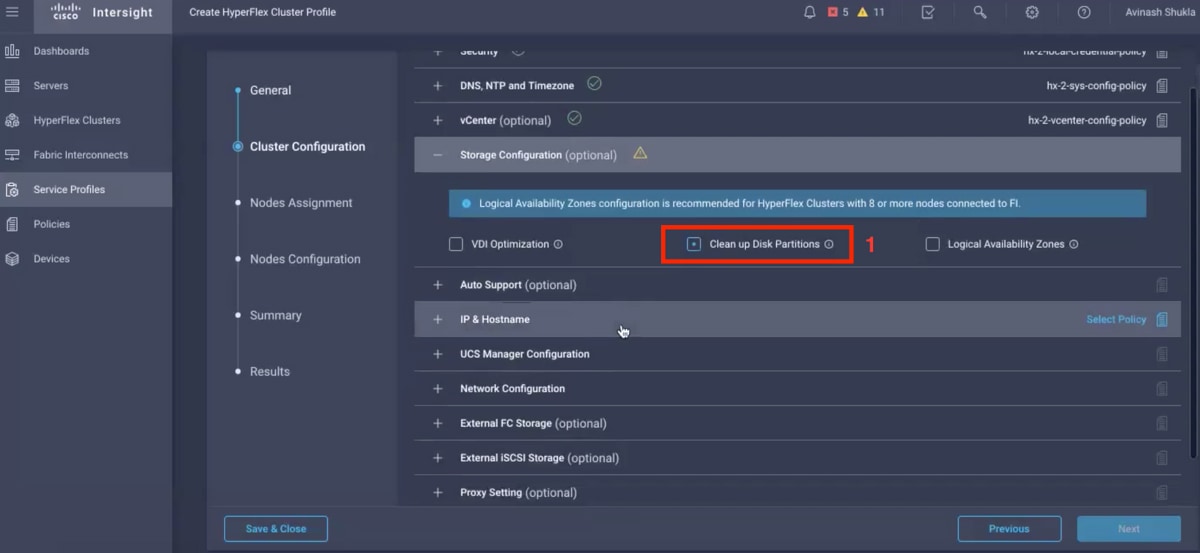The width and height of the screenshot is (1200, 553).
Task: Expand the Network Configuration section
Action: [x=438, y=389]
